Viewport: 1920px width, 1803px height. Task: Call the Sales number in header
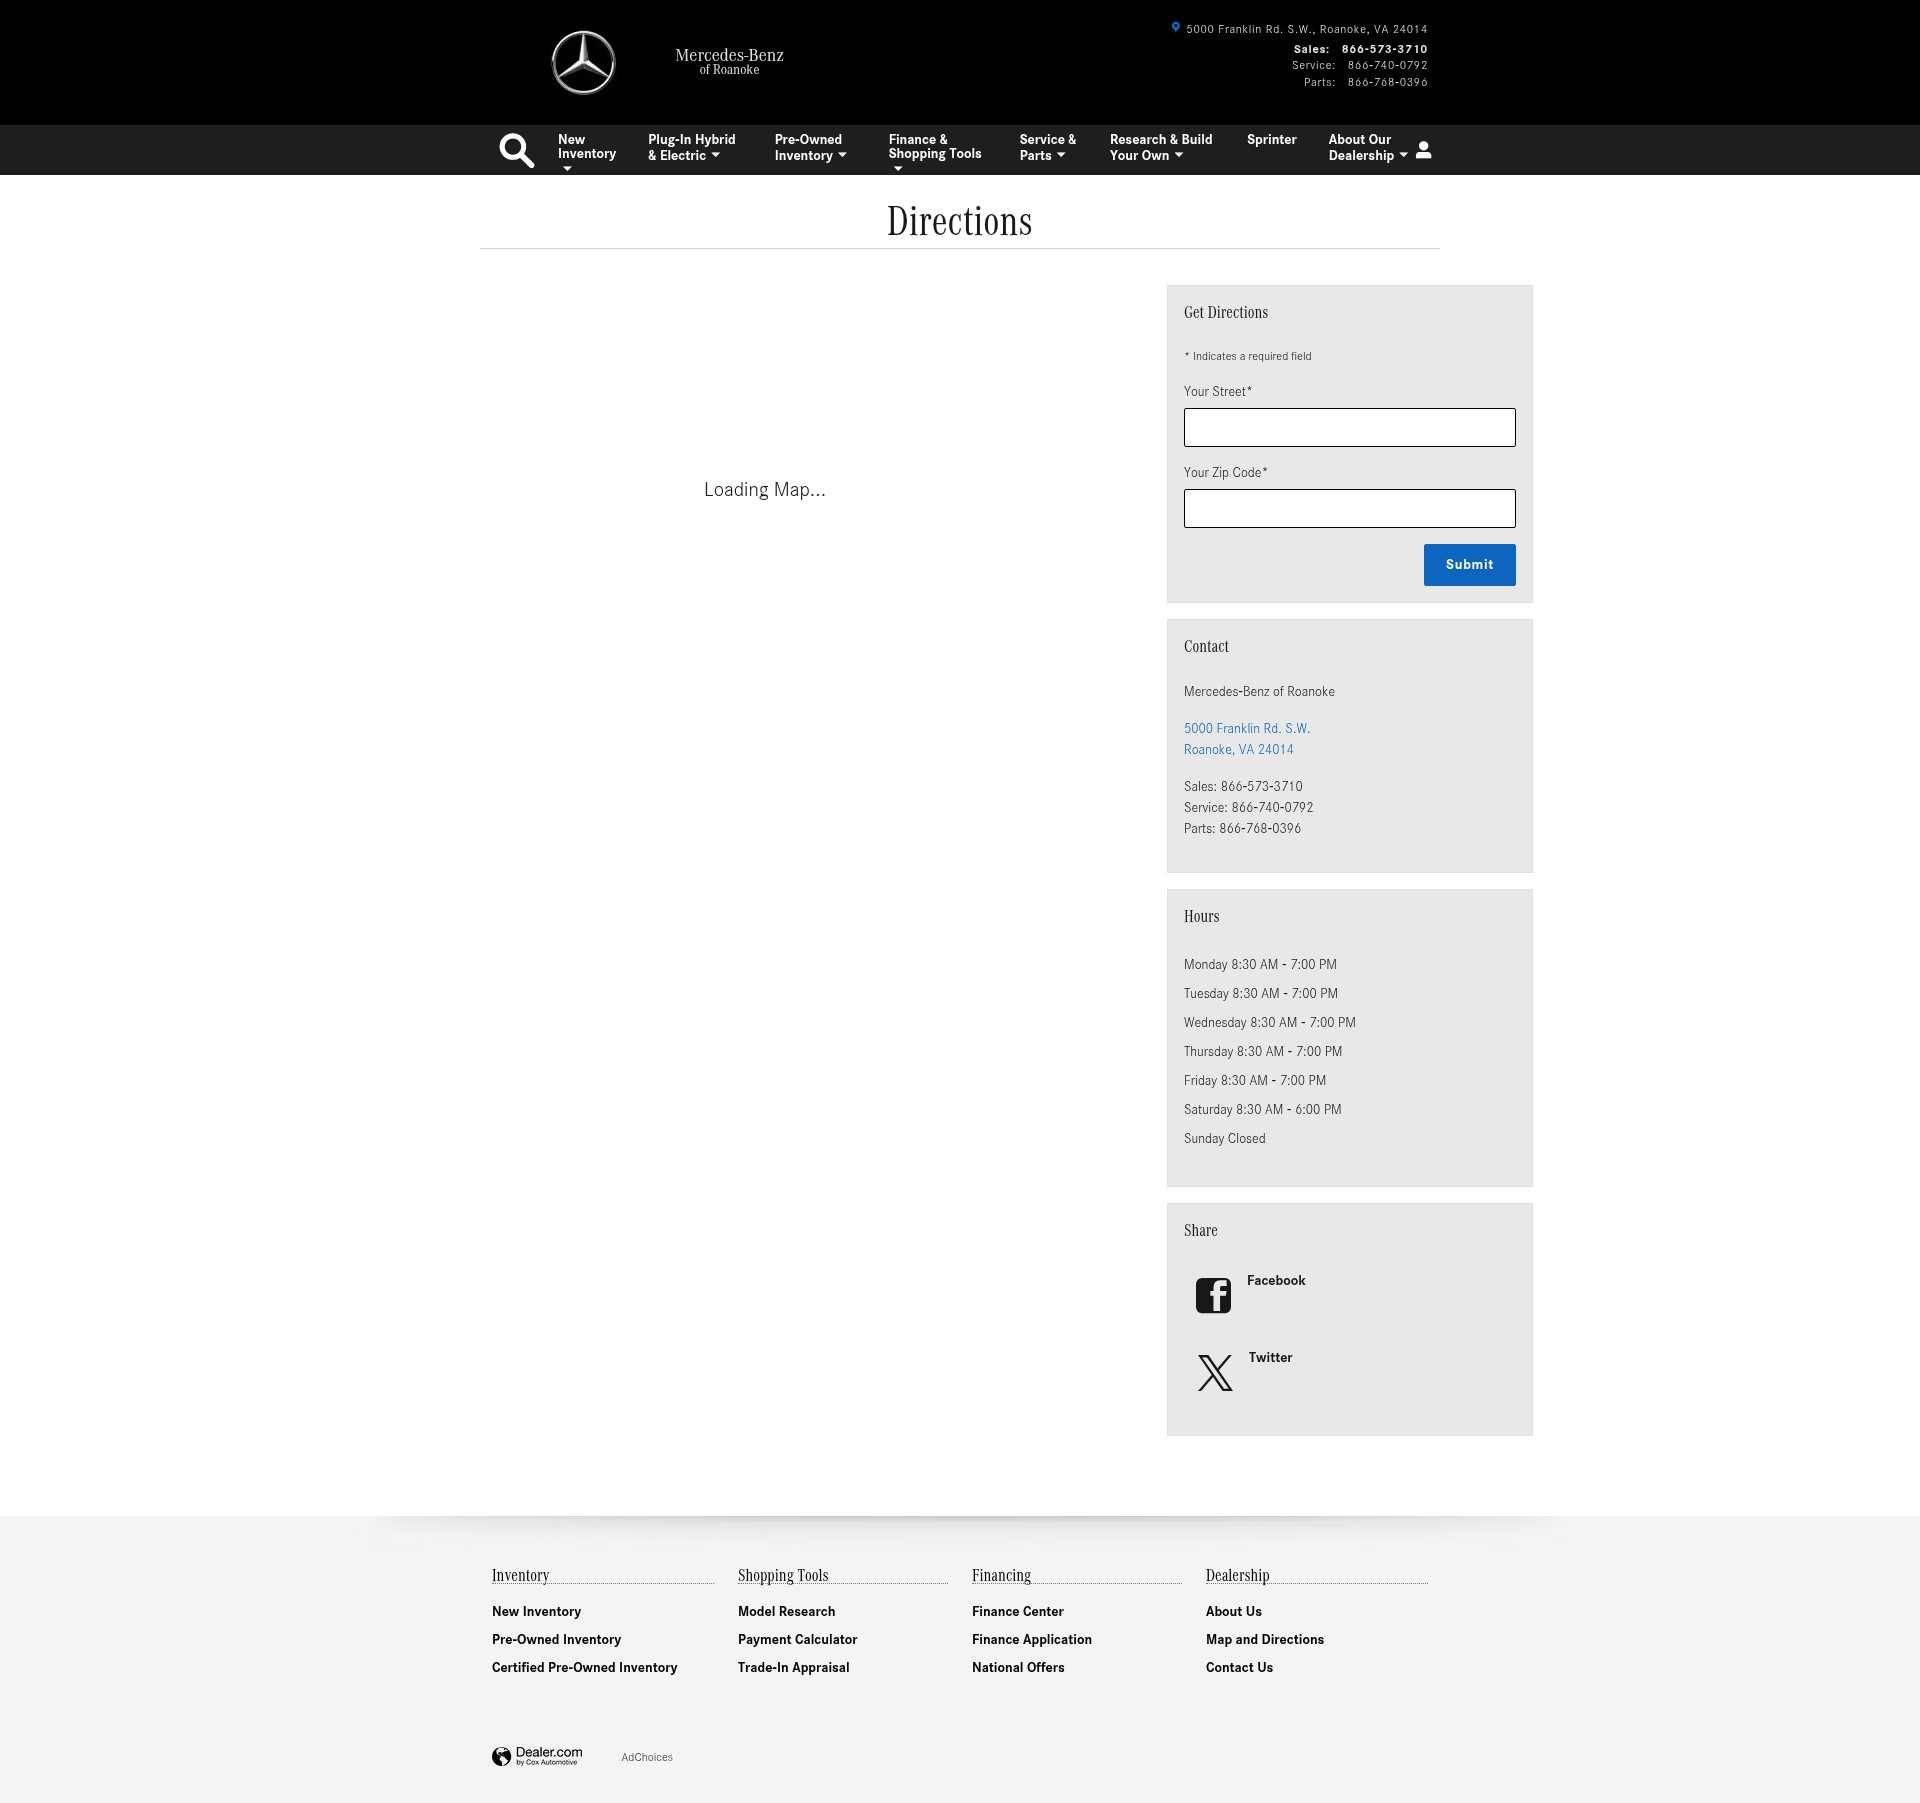tap(1384, 49)
